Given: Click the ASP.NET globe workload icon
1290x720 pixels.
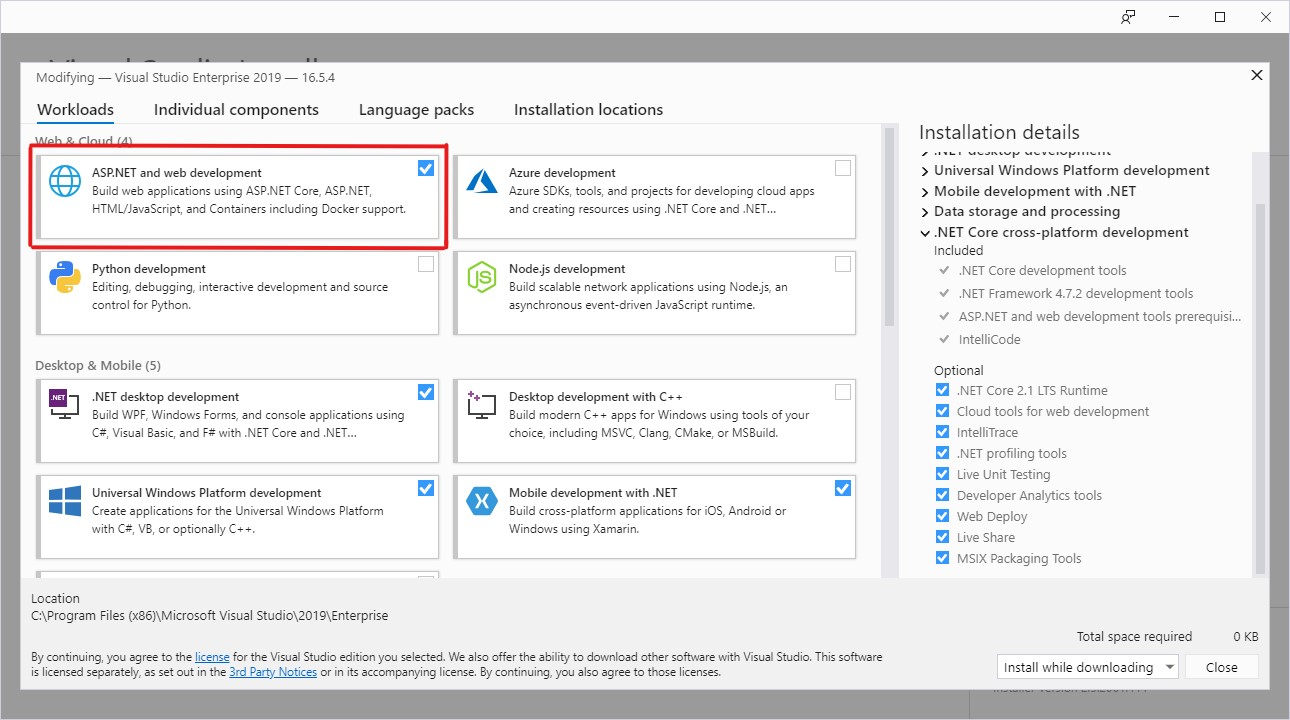Looking at the screenshot, I should pyautogui.click(x=65, y=181).
